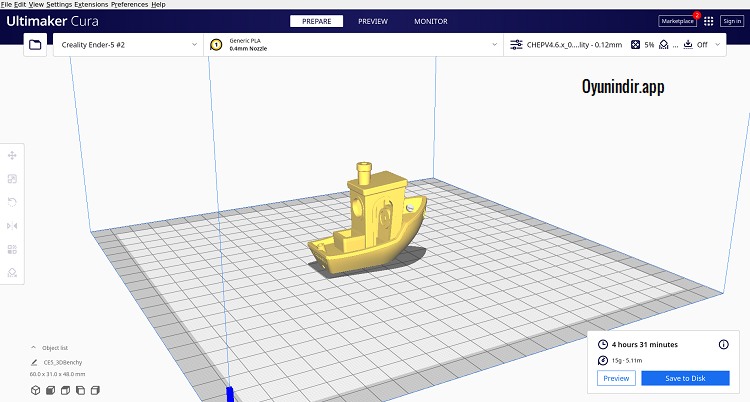Select the Mirror tool in left toolbar
Screen dimensions: 750x402
tap(12, 225)
